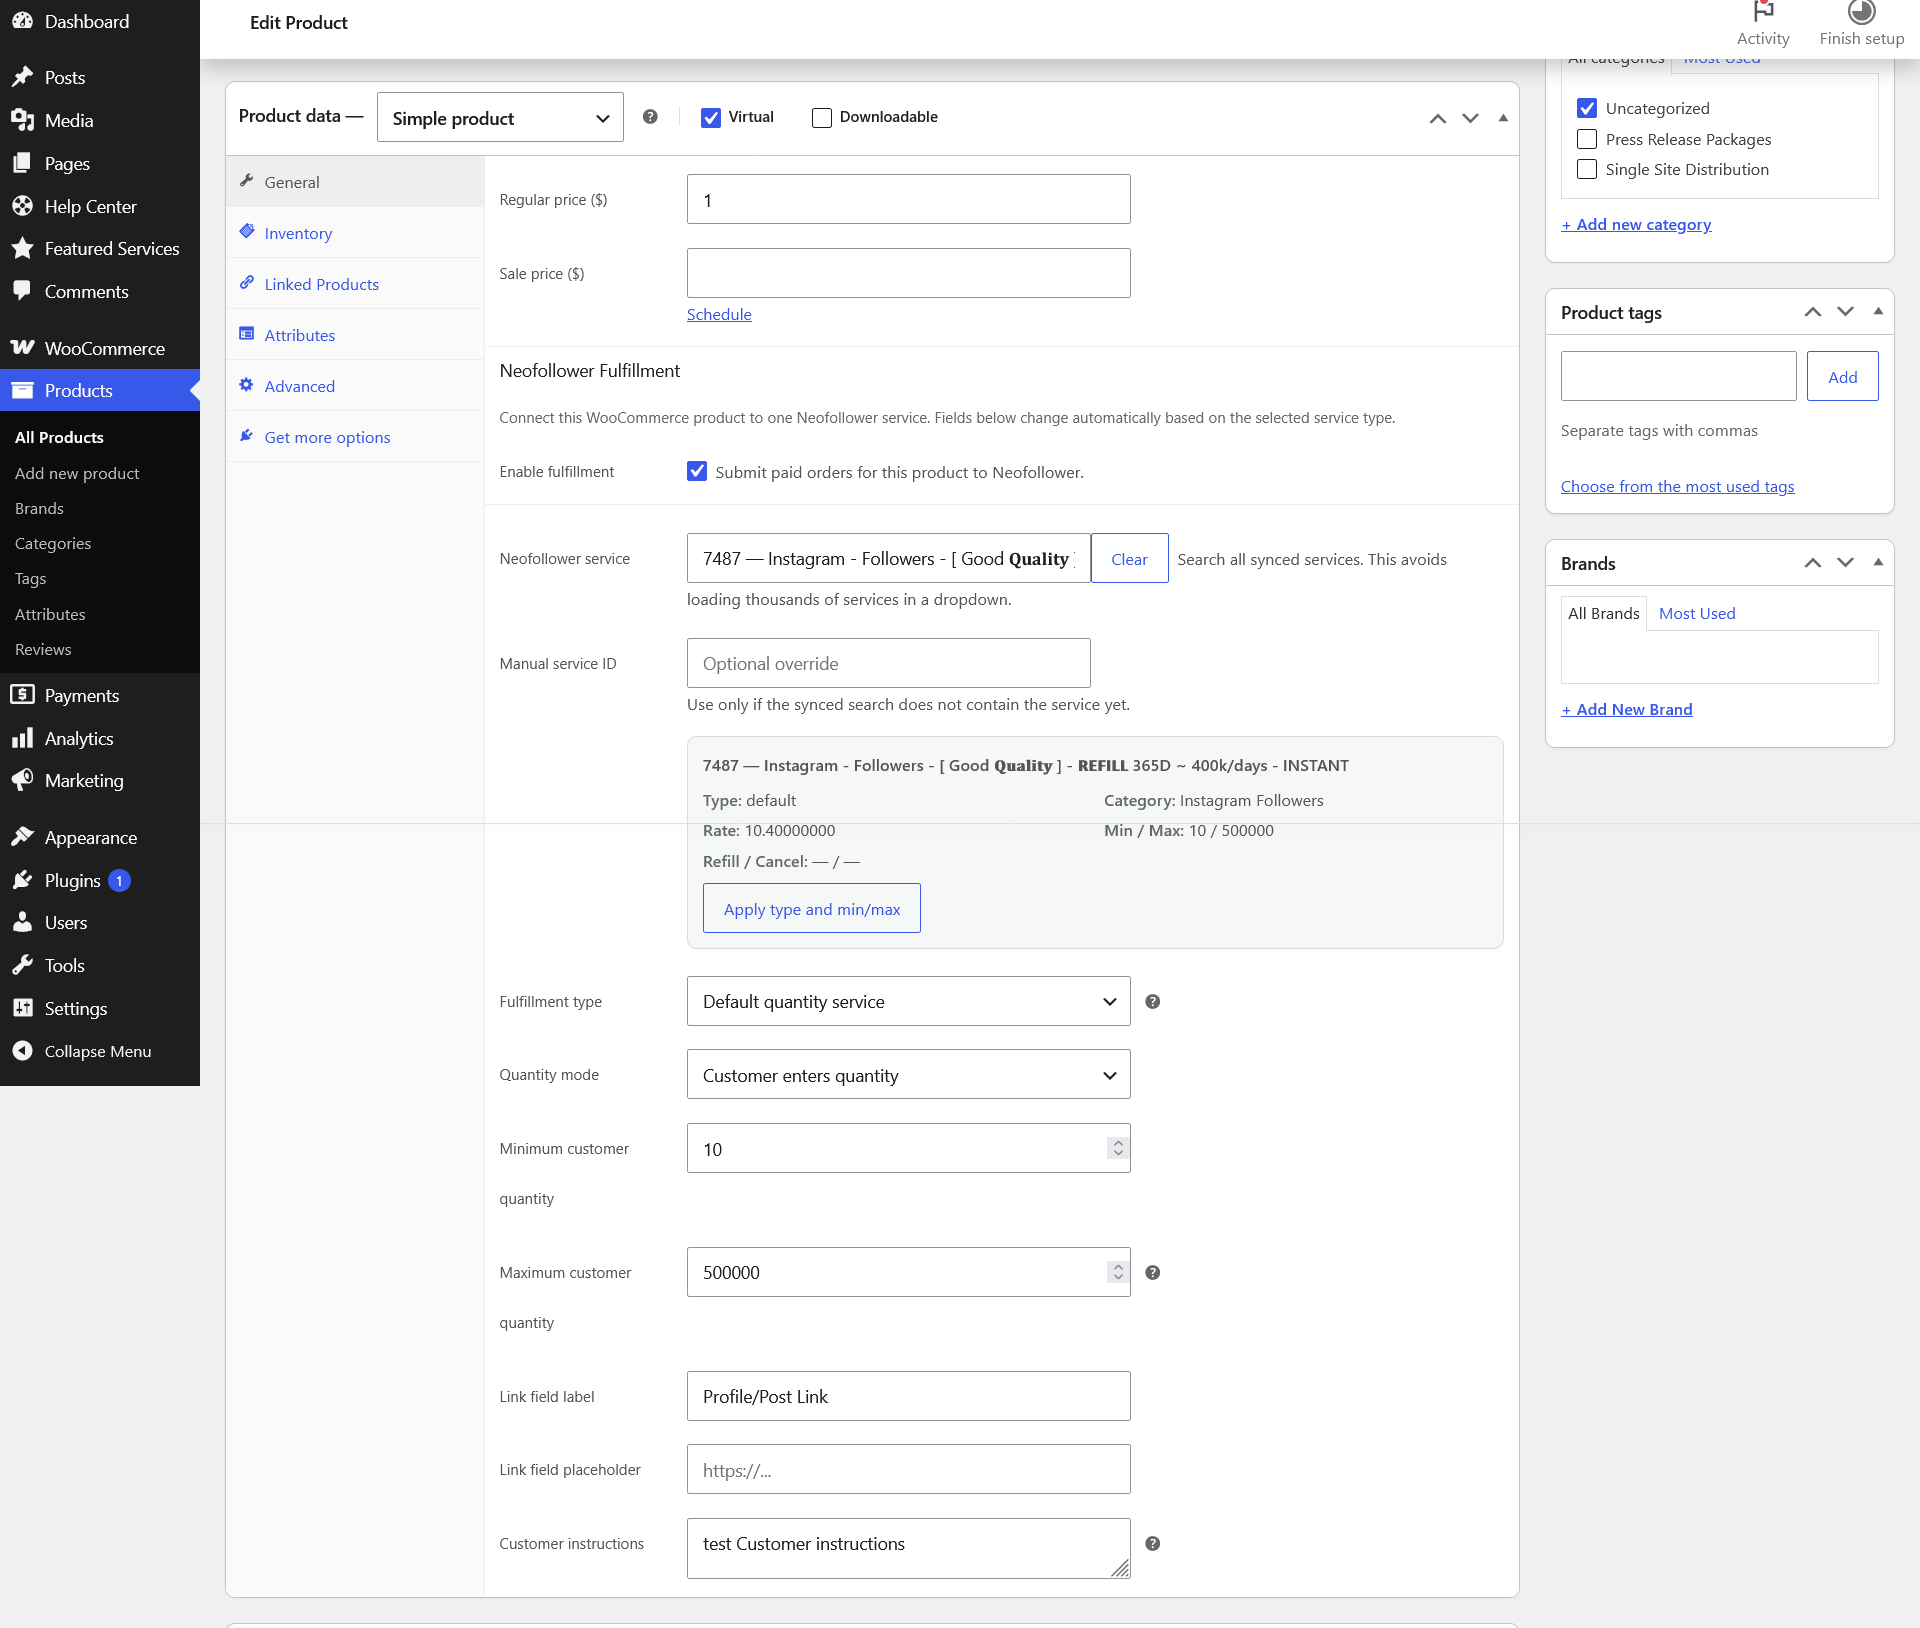Click the Regular price input field
This screenshot has height=1628, width=1920.
click(x=908, y=199)
